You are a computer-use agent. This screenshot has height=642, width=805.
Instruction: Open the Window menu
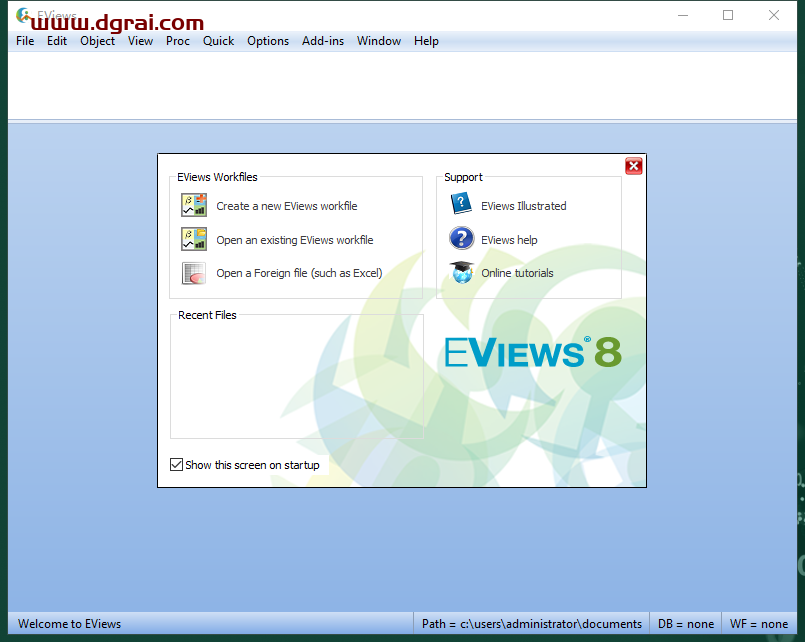tap(379, 41)
